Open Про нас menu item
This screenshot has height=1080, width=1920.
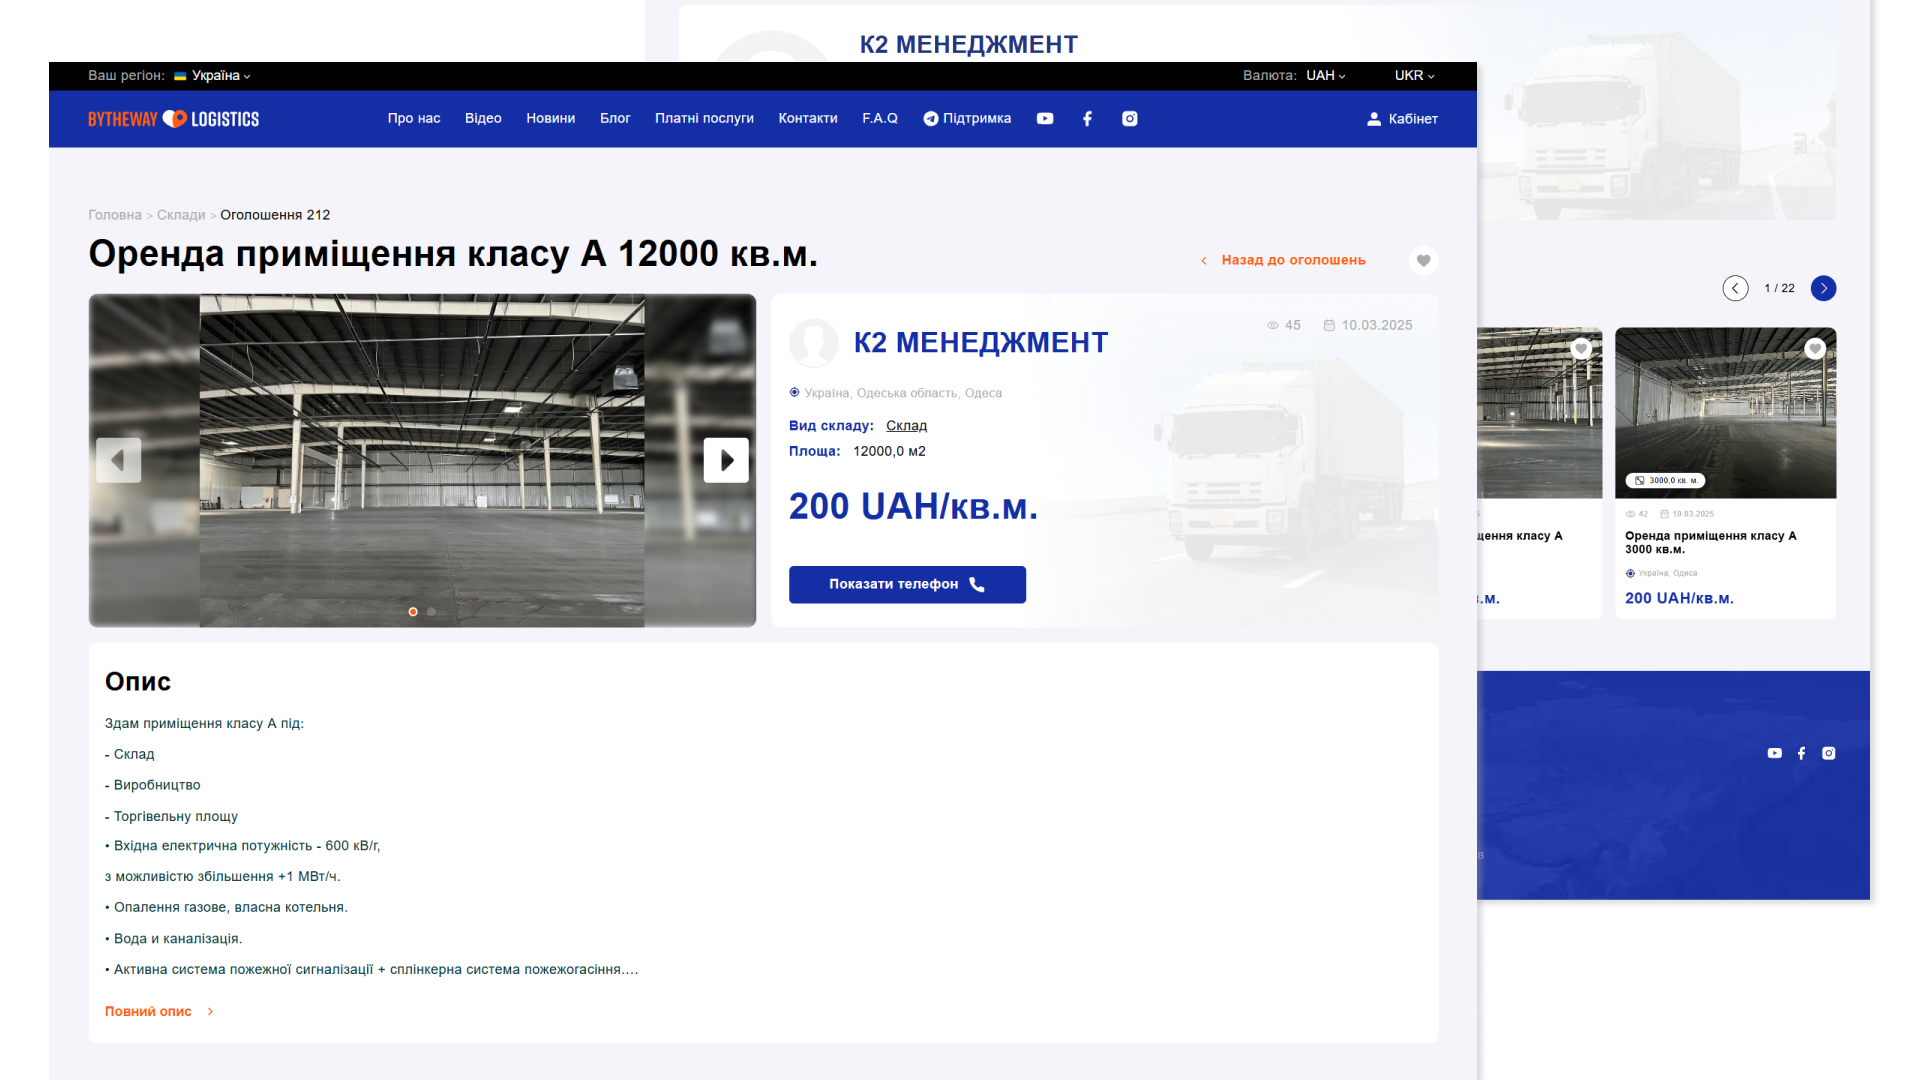click(414, 119)
